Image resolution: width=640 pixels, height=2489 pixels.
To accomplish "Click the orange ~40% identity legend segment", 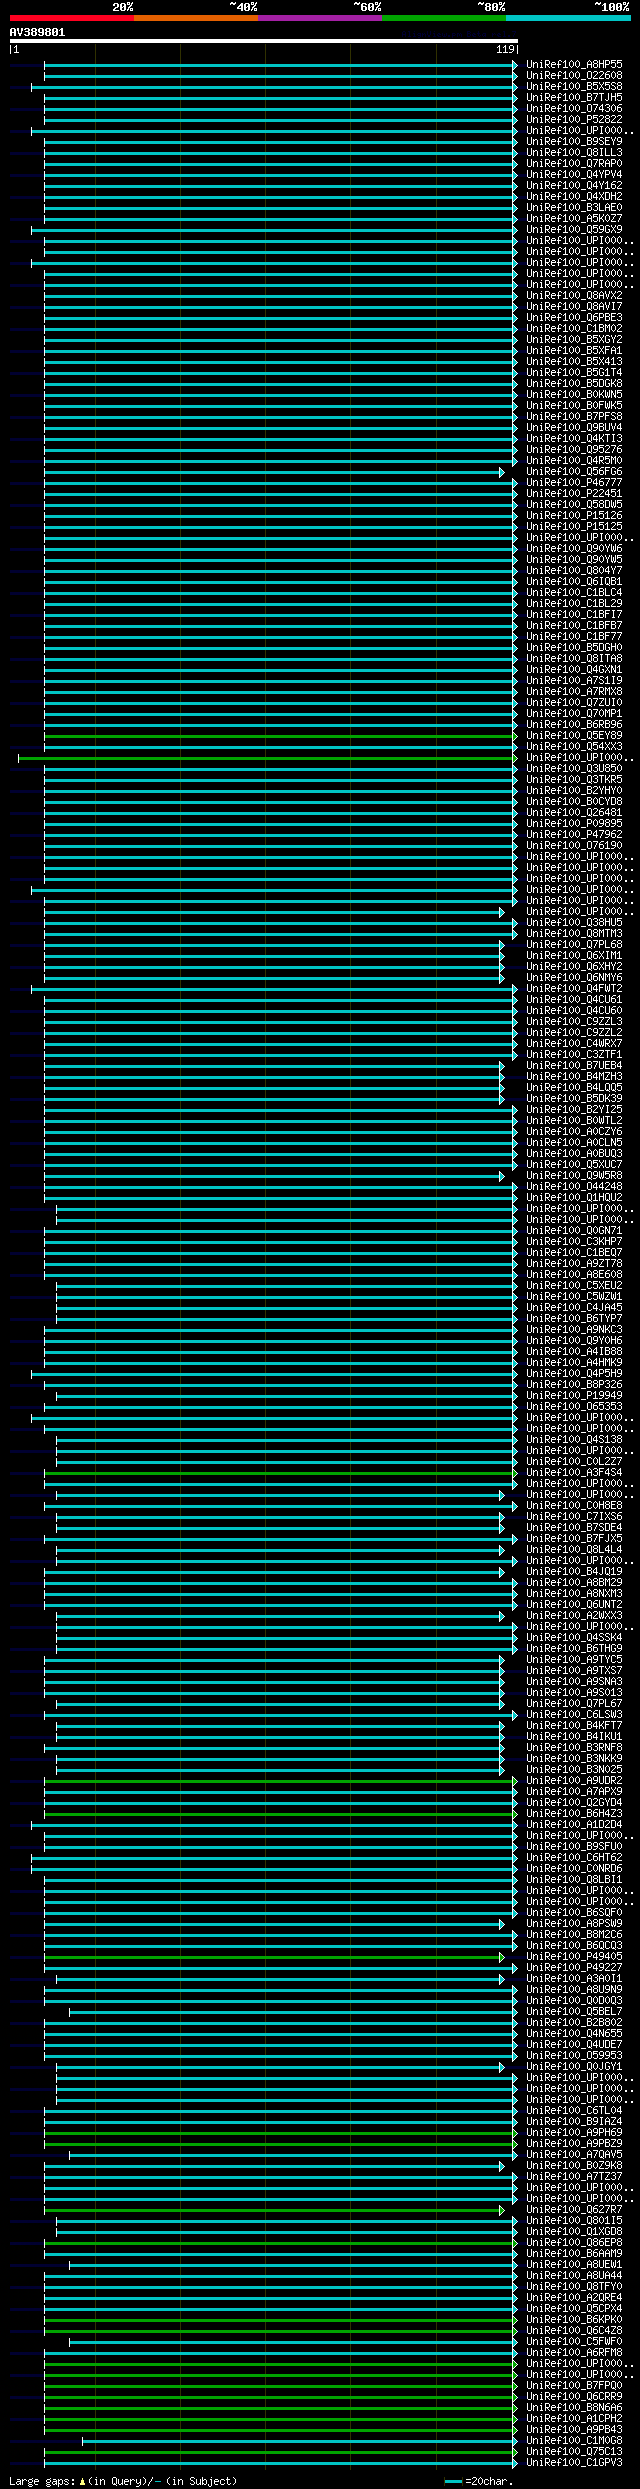I will coord(196,18).
